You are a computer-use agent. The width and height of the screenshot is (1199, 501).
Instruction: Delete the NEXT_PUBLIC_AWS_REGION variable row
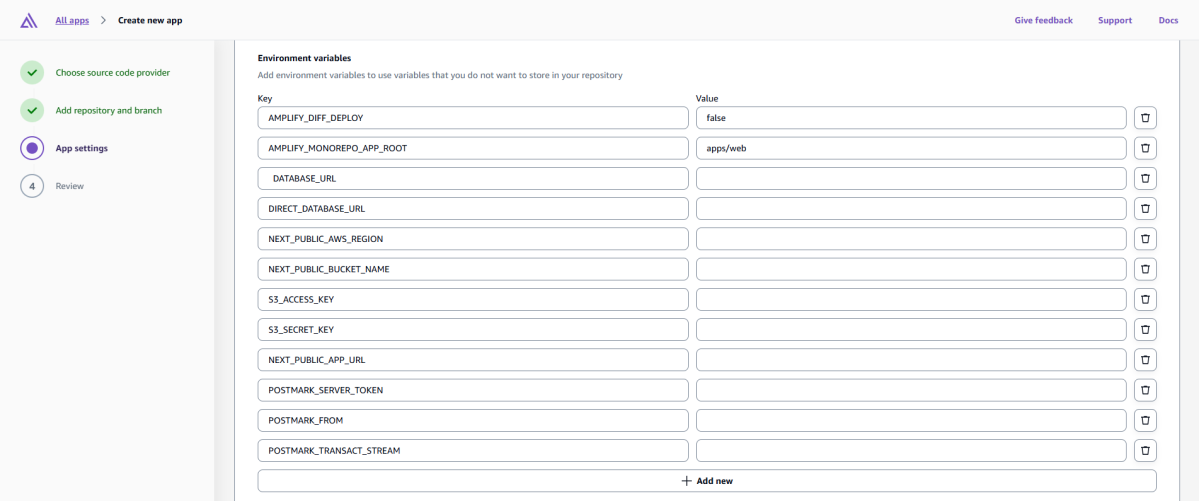[1145, 239]
